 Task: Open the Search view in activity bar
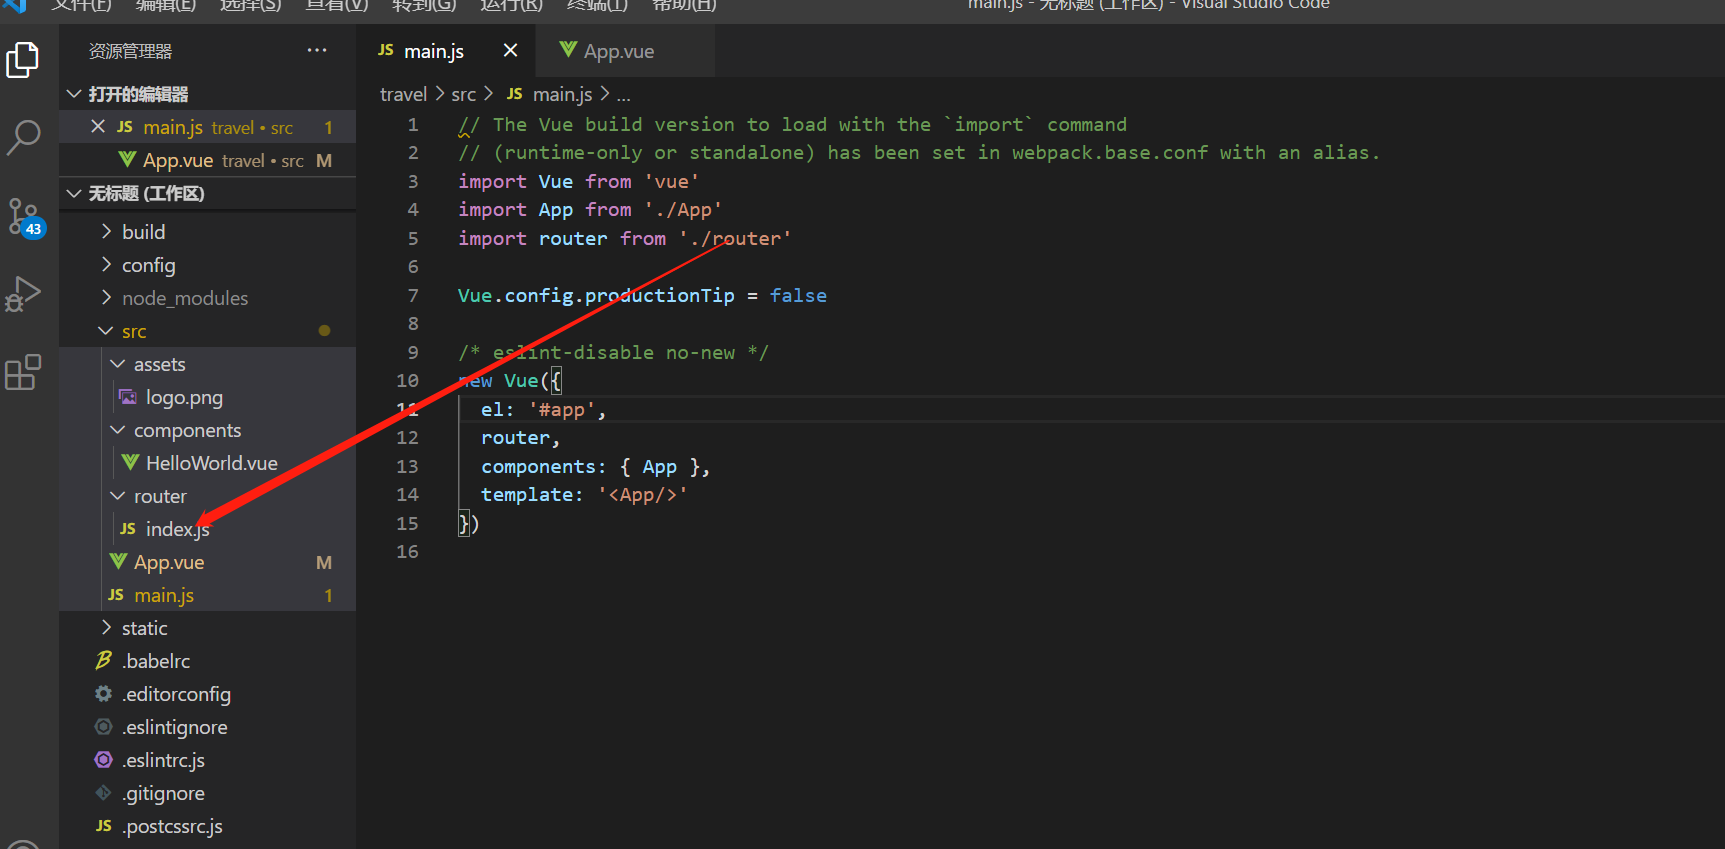23,137
